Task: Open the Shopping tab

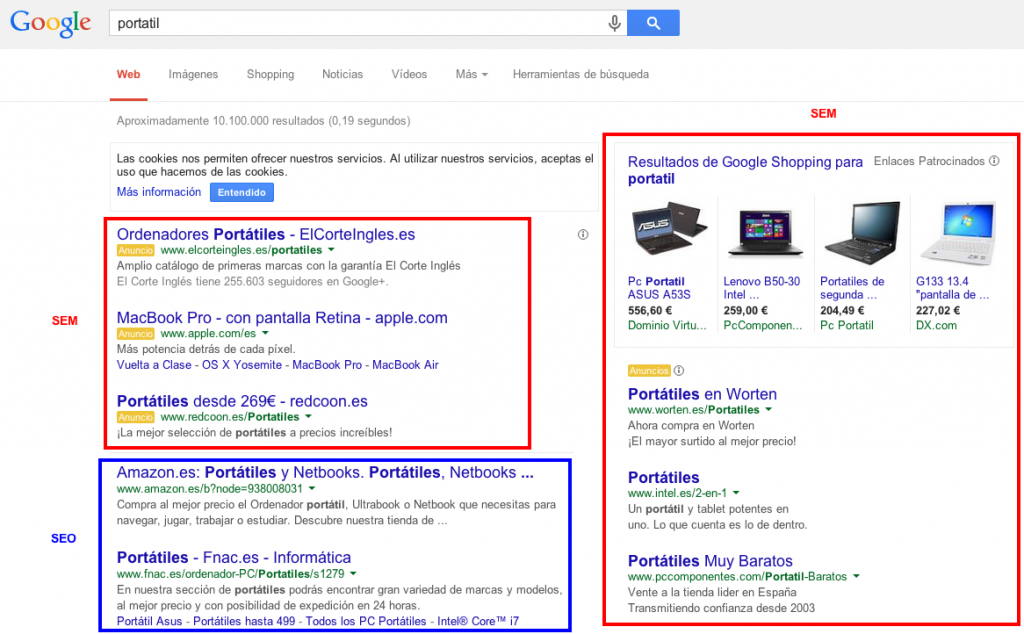Action: click(x=270, y=74)
